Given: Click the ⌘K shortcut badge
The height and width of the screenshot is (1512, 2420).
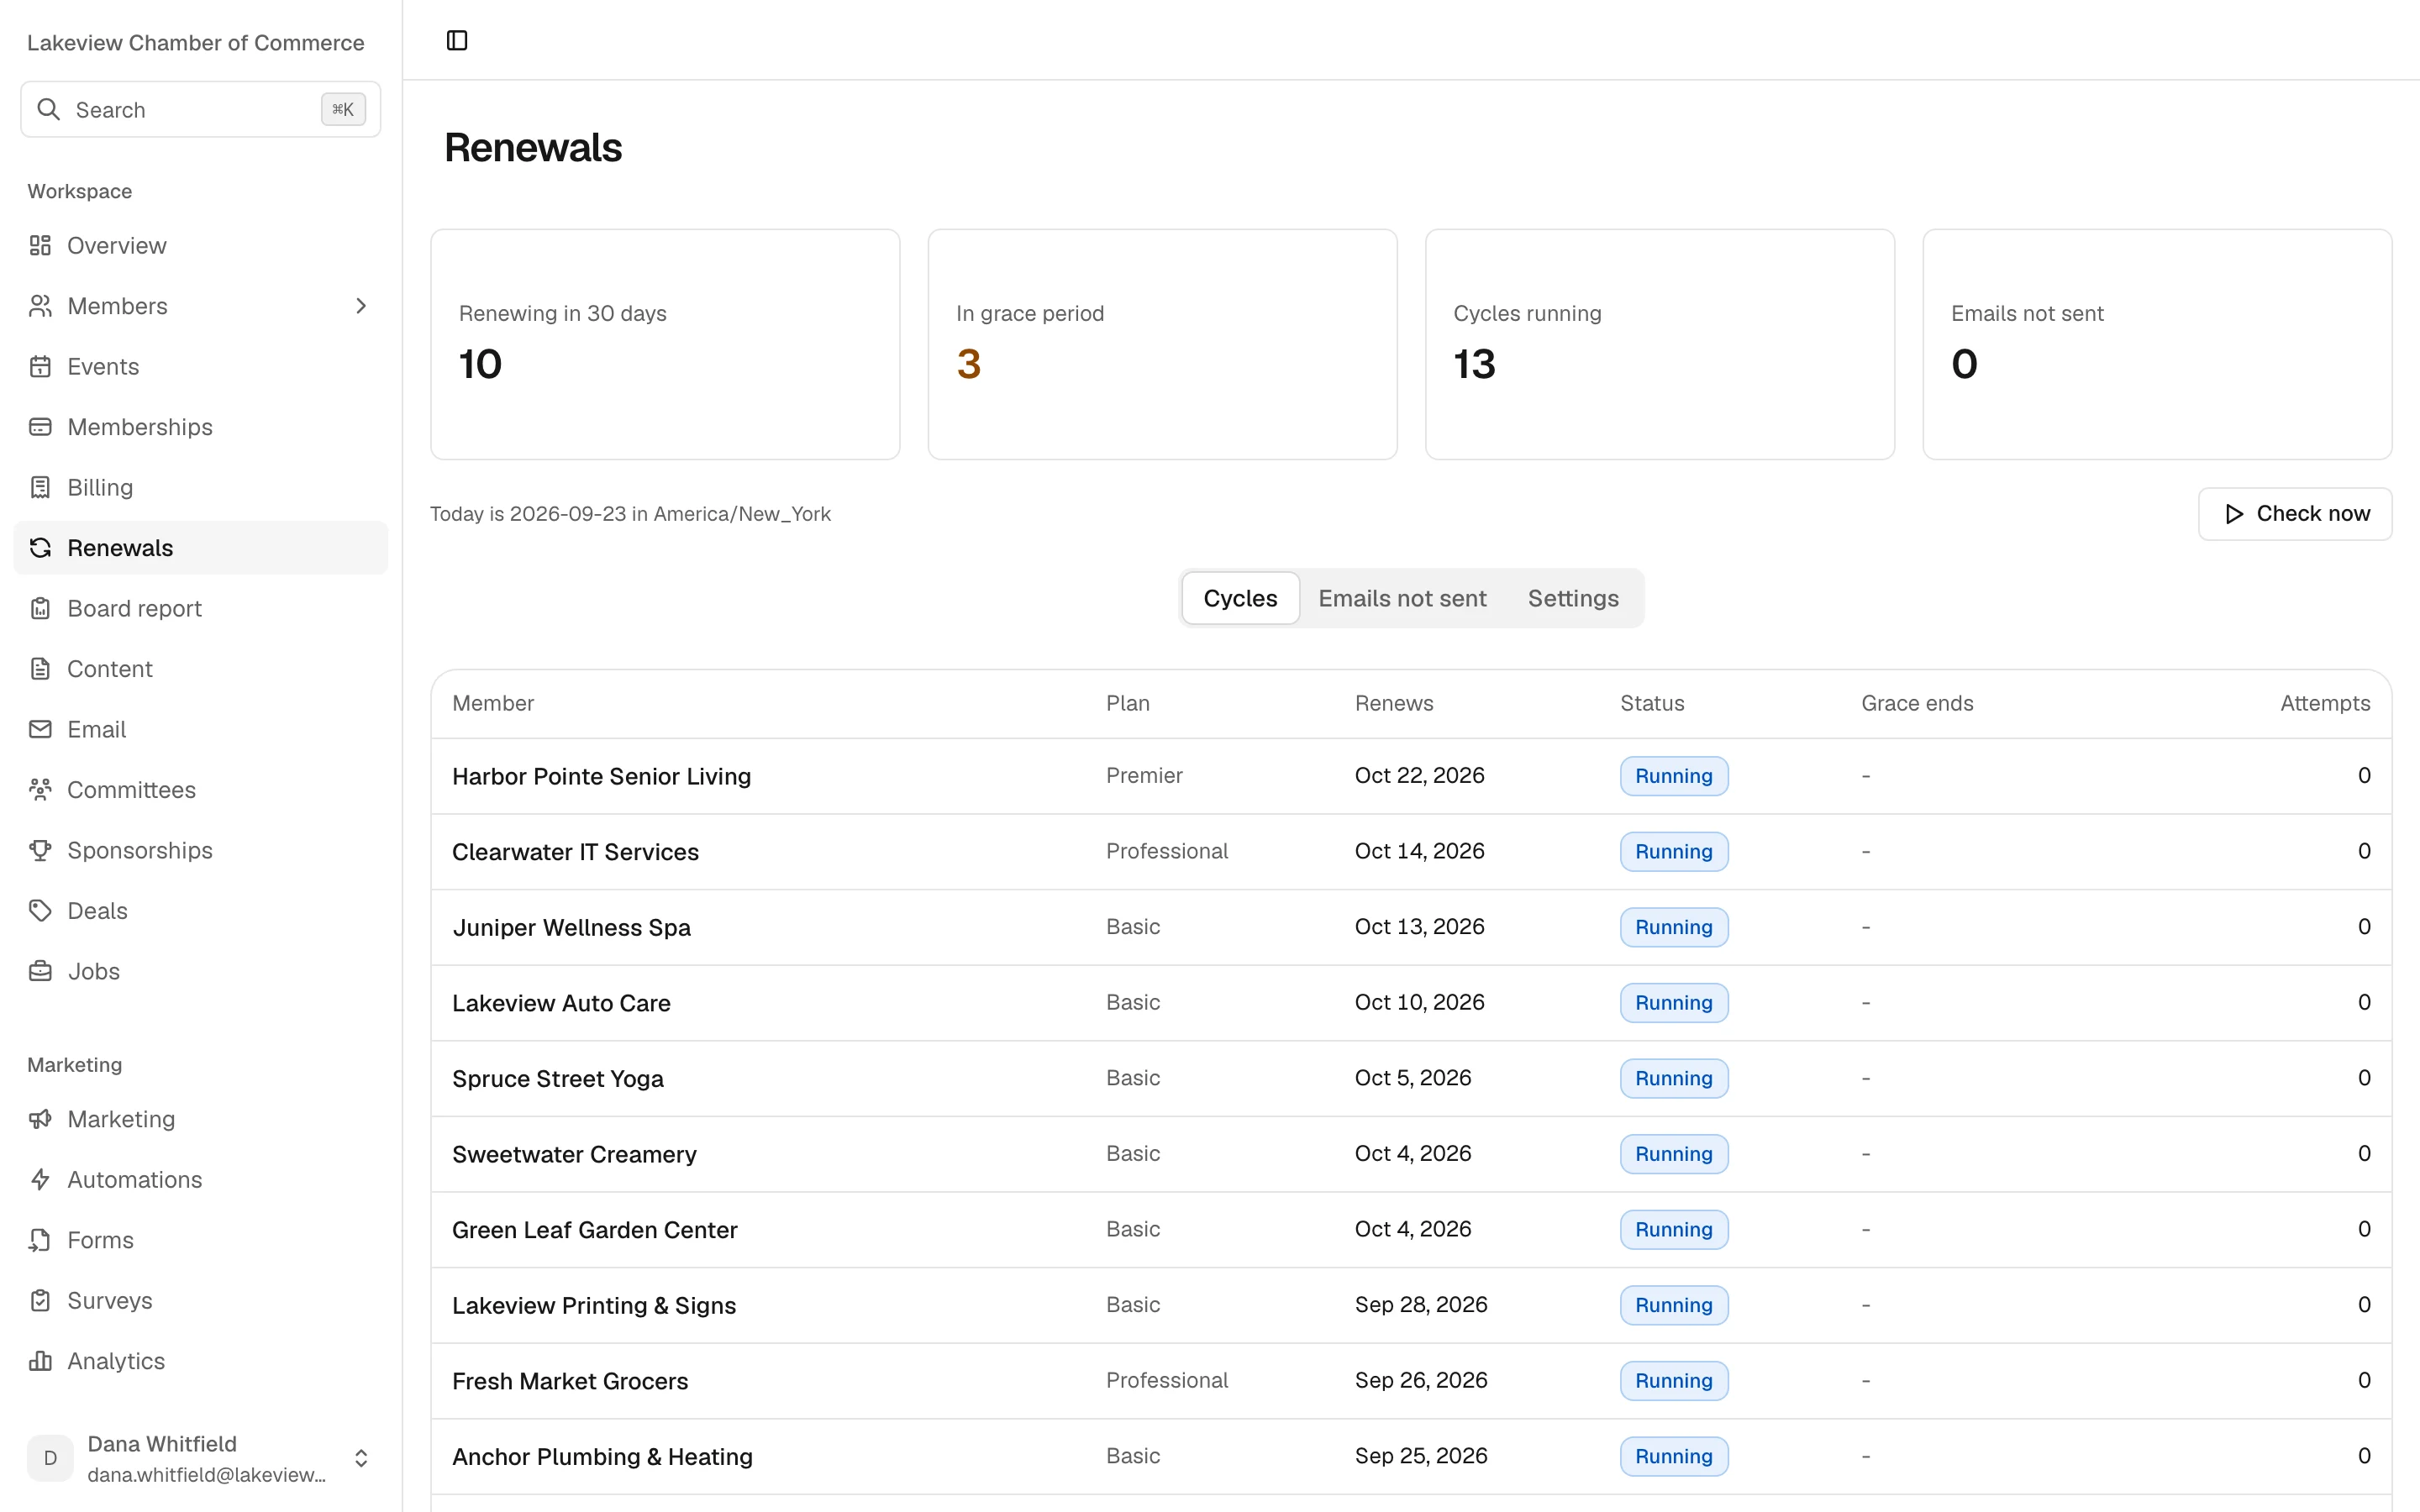Looking at the screenshot, I should coord(343,110).
